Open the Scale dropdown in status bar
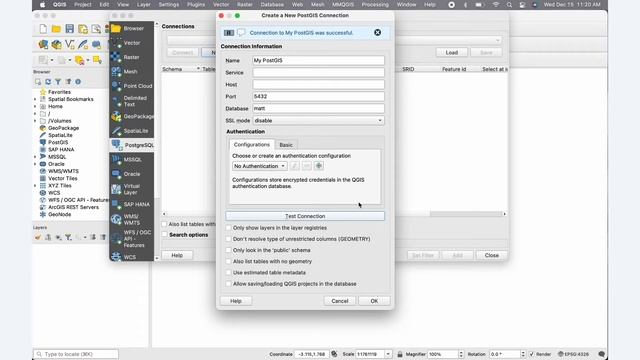This screenshot has height=360, width=640. 388,354
